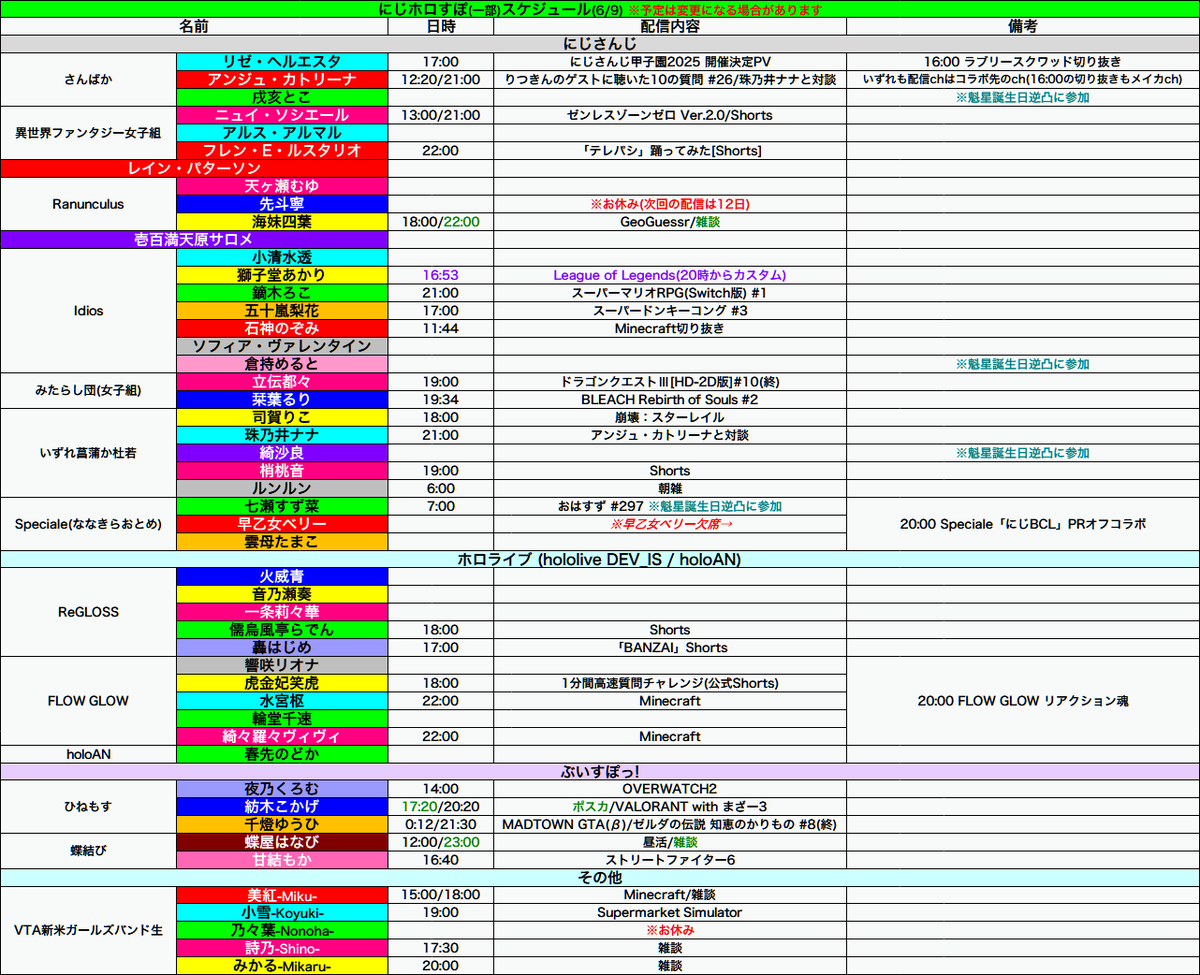Click the レイン・パターソン row
The image size is (1200, 975).
tap(194, 169)
